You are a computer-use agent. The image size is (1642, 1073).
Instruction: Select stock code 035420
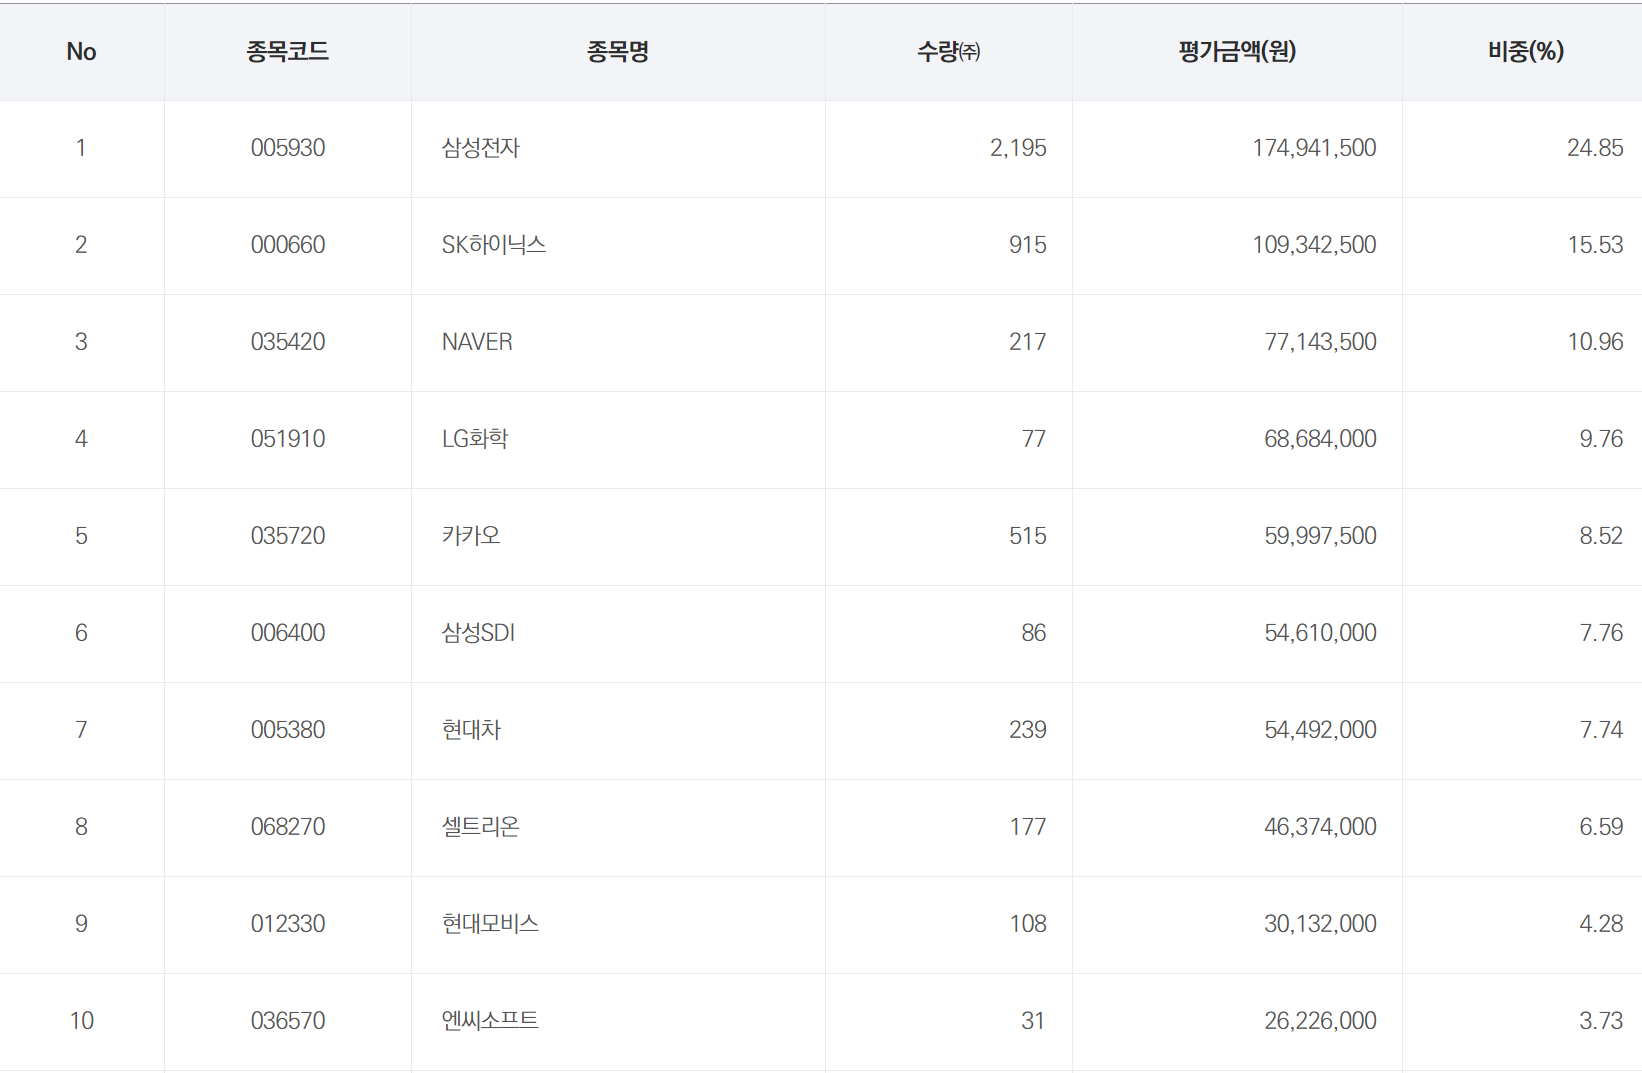[288, 342]
